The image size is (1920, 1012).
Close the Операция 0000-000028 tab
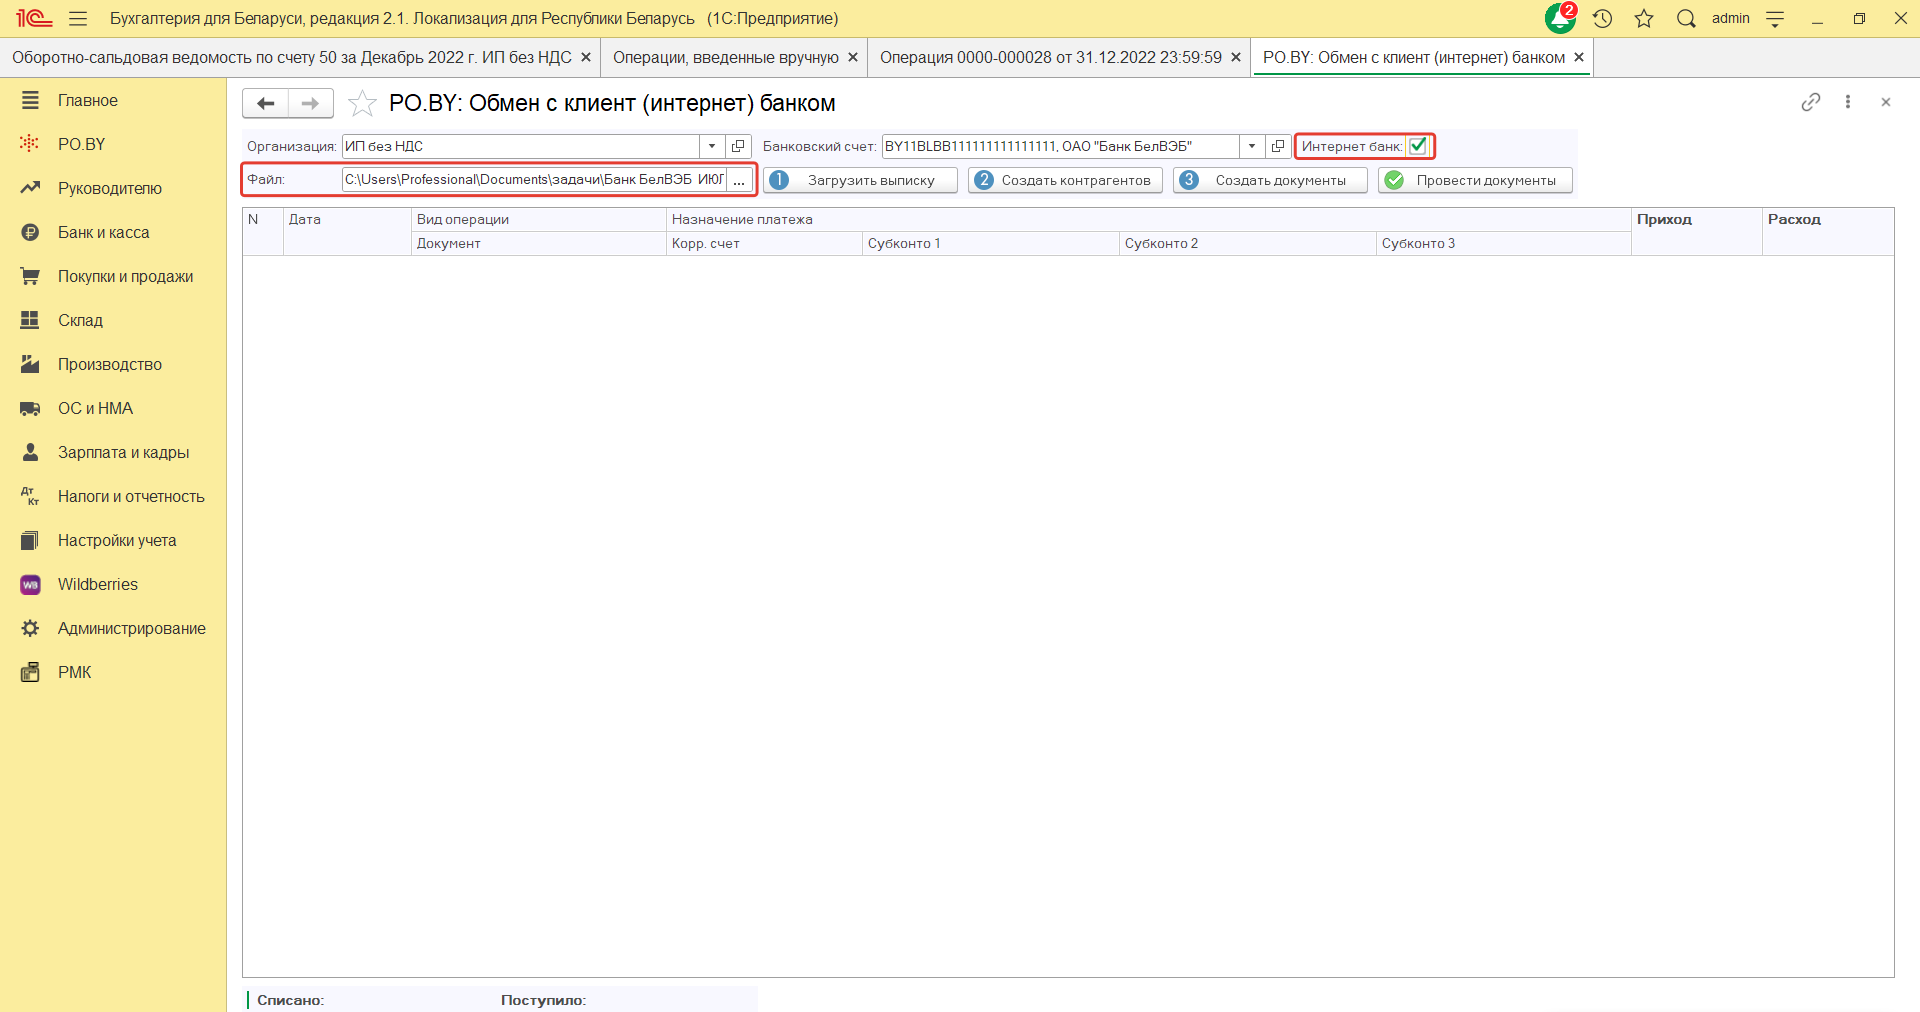pos(1236,58)
